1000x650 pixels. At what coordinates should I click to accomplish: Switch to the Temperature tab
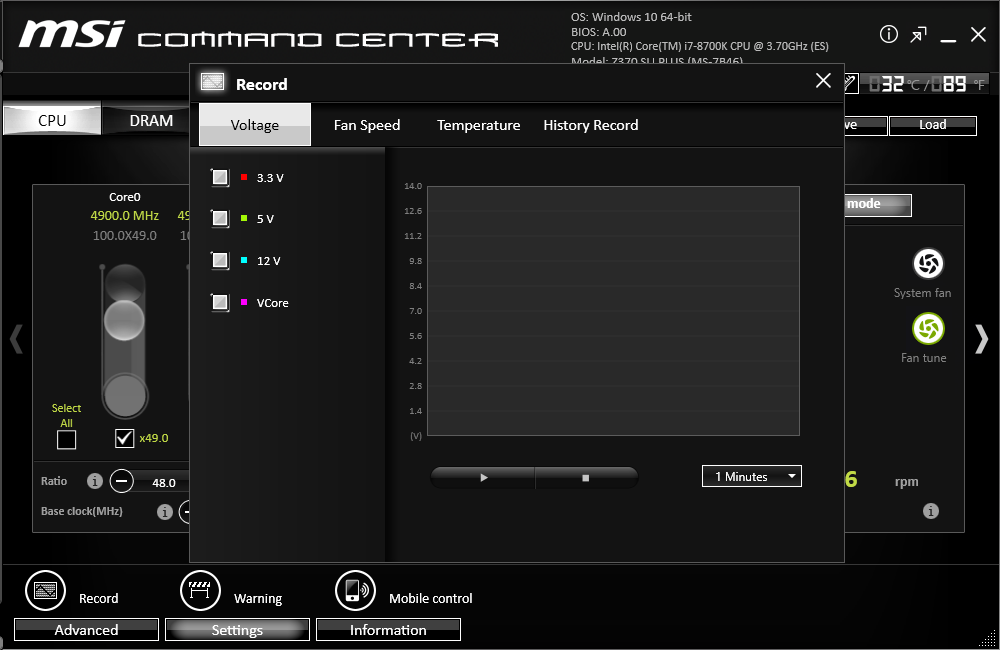[478, 125]
